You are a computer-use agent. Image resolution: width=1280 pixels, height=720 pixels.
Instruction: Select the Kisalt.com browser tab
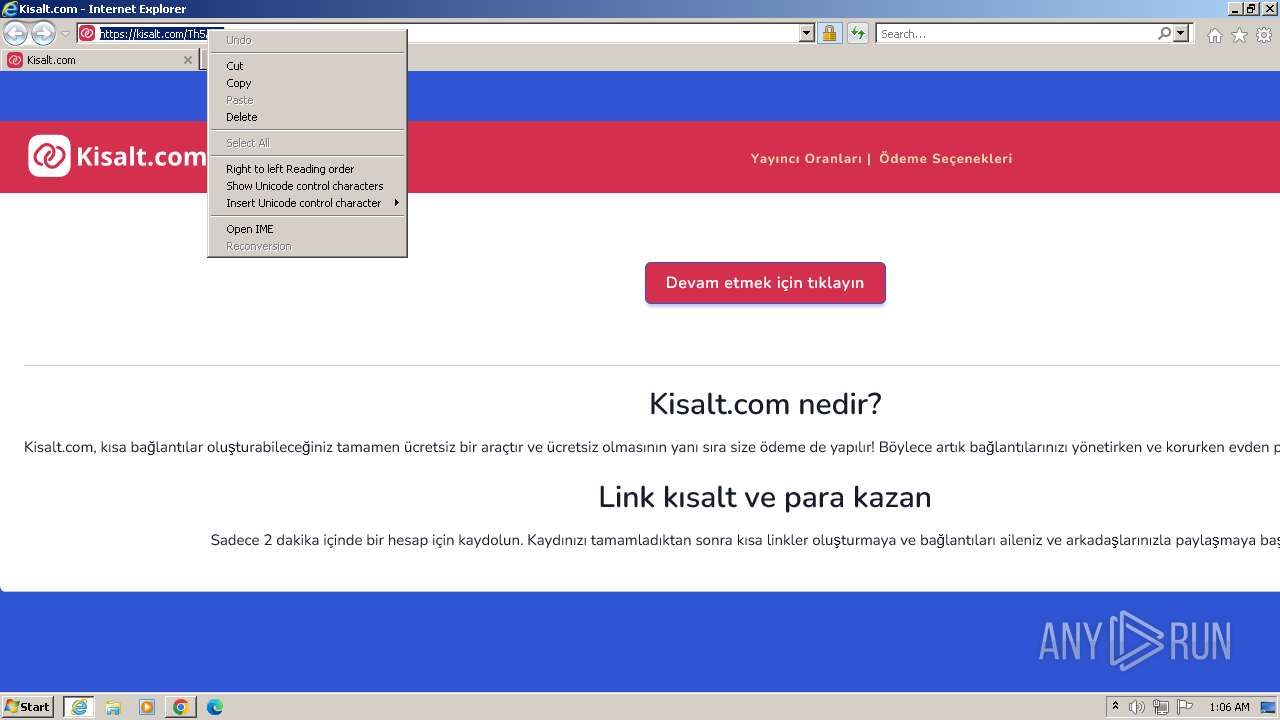(x=99, y=60)
